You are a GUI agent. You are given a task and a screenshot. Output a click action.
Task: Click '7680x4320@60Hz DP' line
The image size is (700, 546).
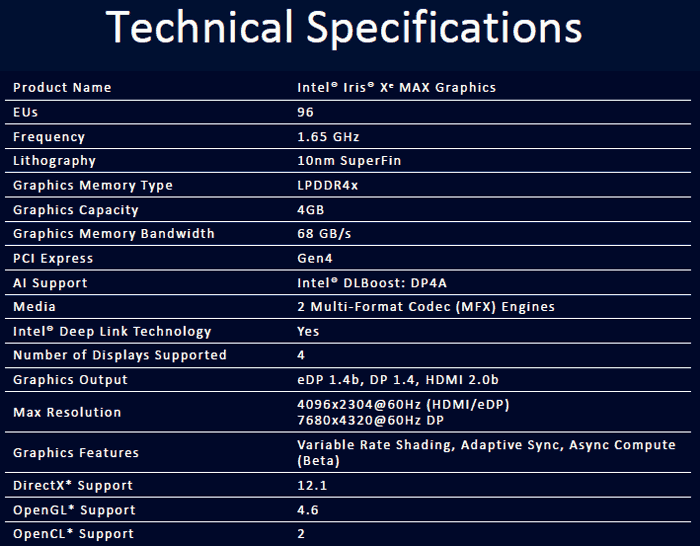pyautogui.click(x=371, y=421)
